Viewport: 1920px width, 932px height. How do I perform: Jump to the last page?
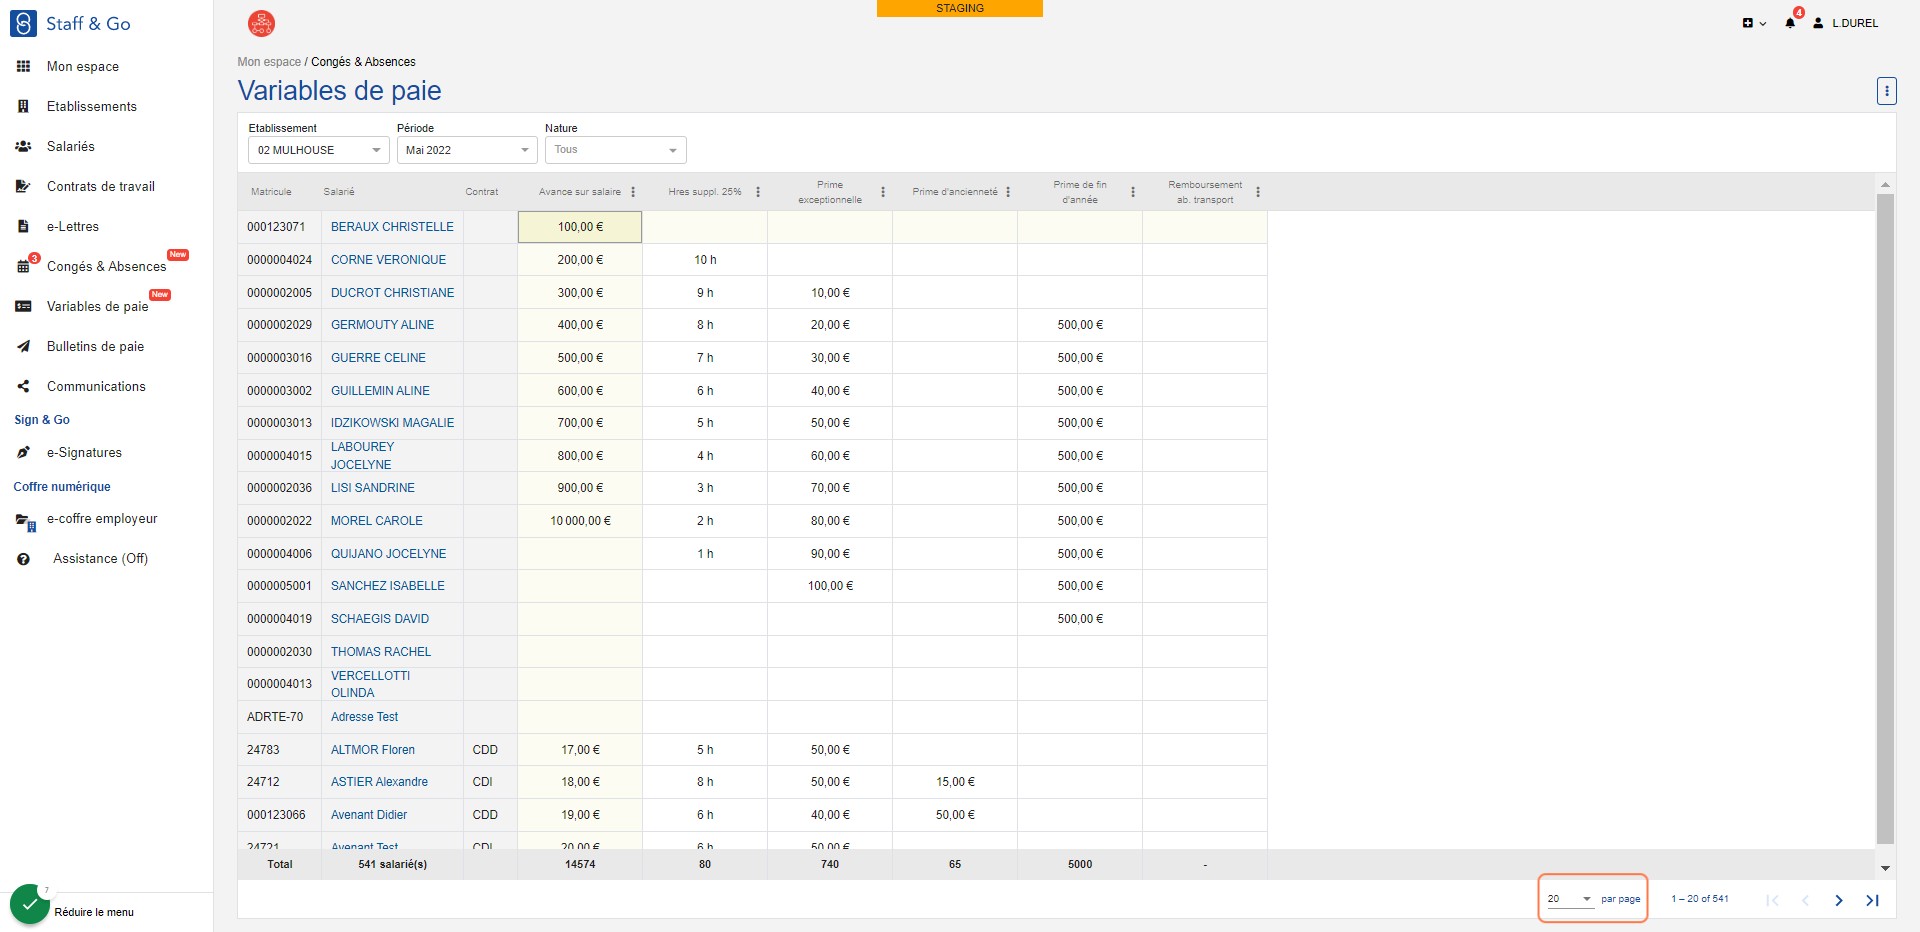pyautogui.click(x=1872, y=900)
